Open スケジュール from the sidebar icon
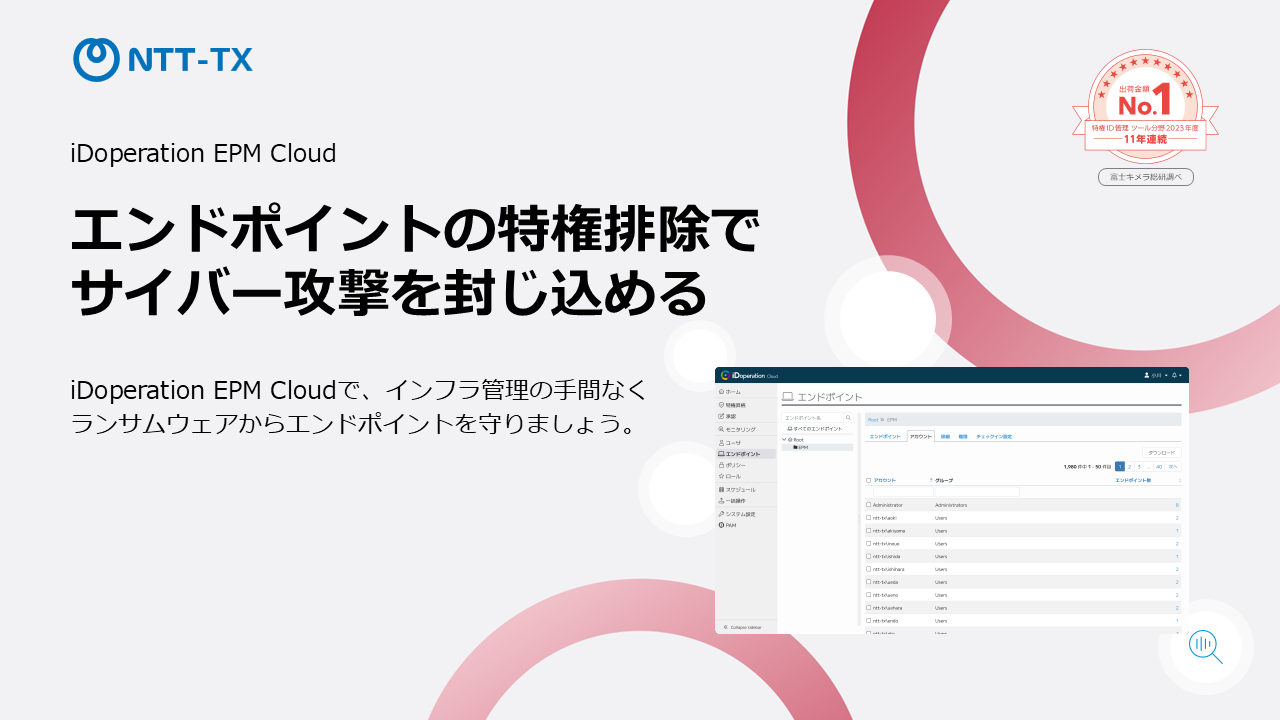 pos(720,491)
